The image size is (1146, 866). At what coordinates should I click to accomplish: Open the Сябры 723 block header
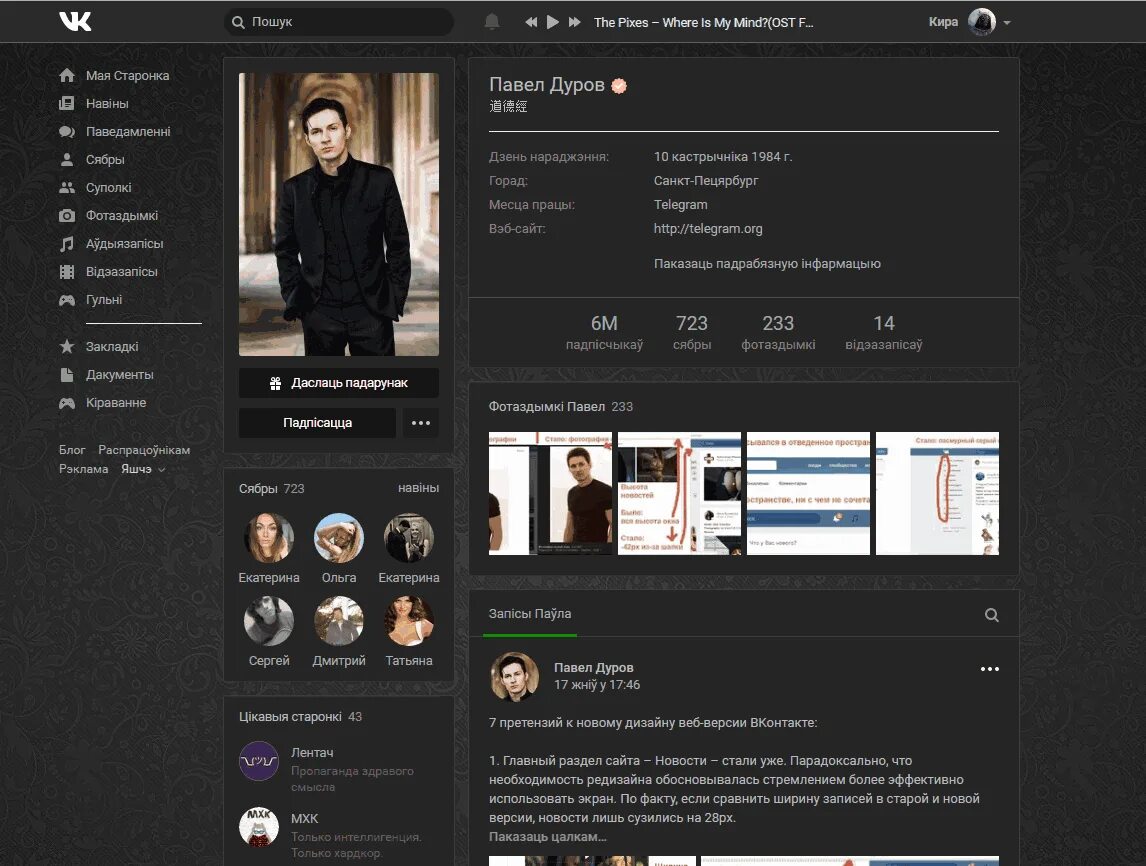271,488
